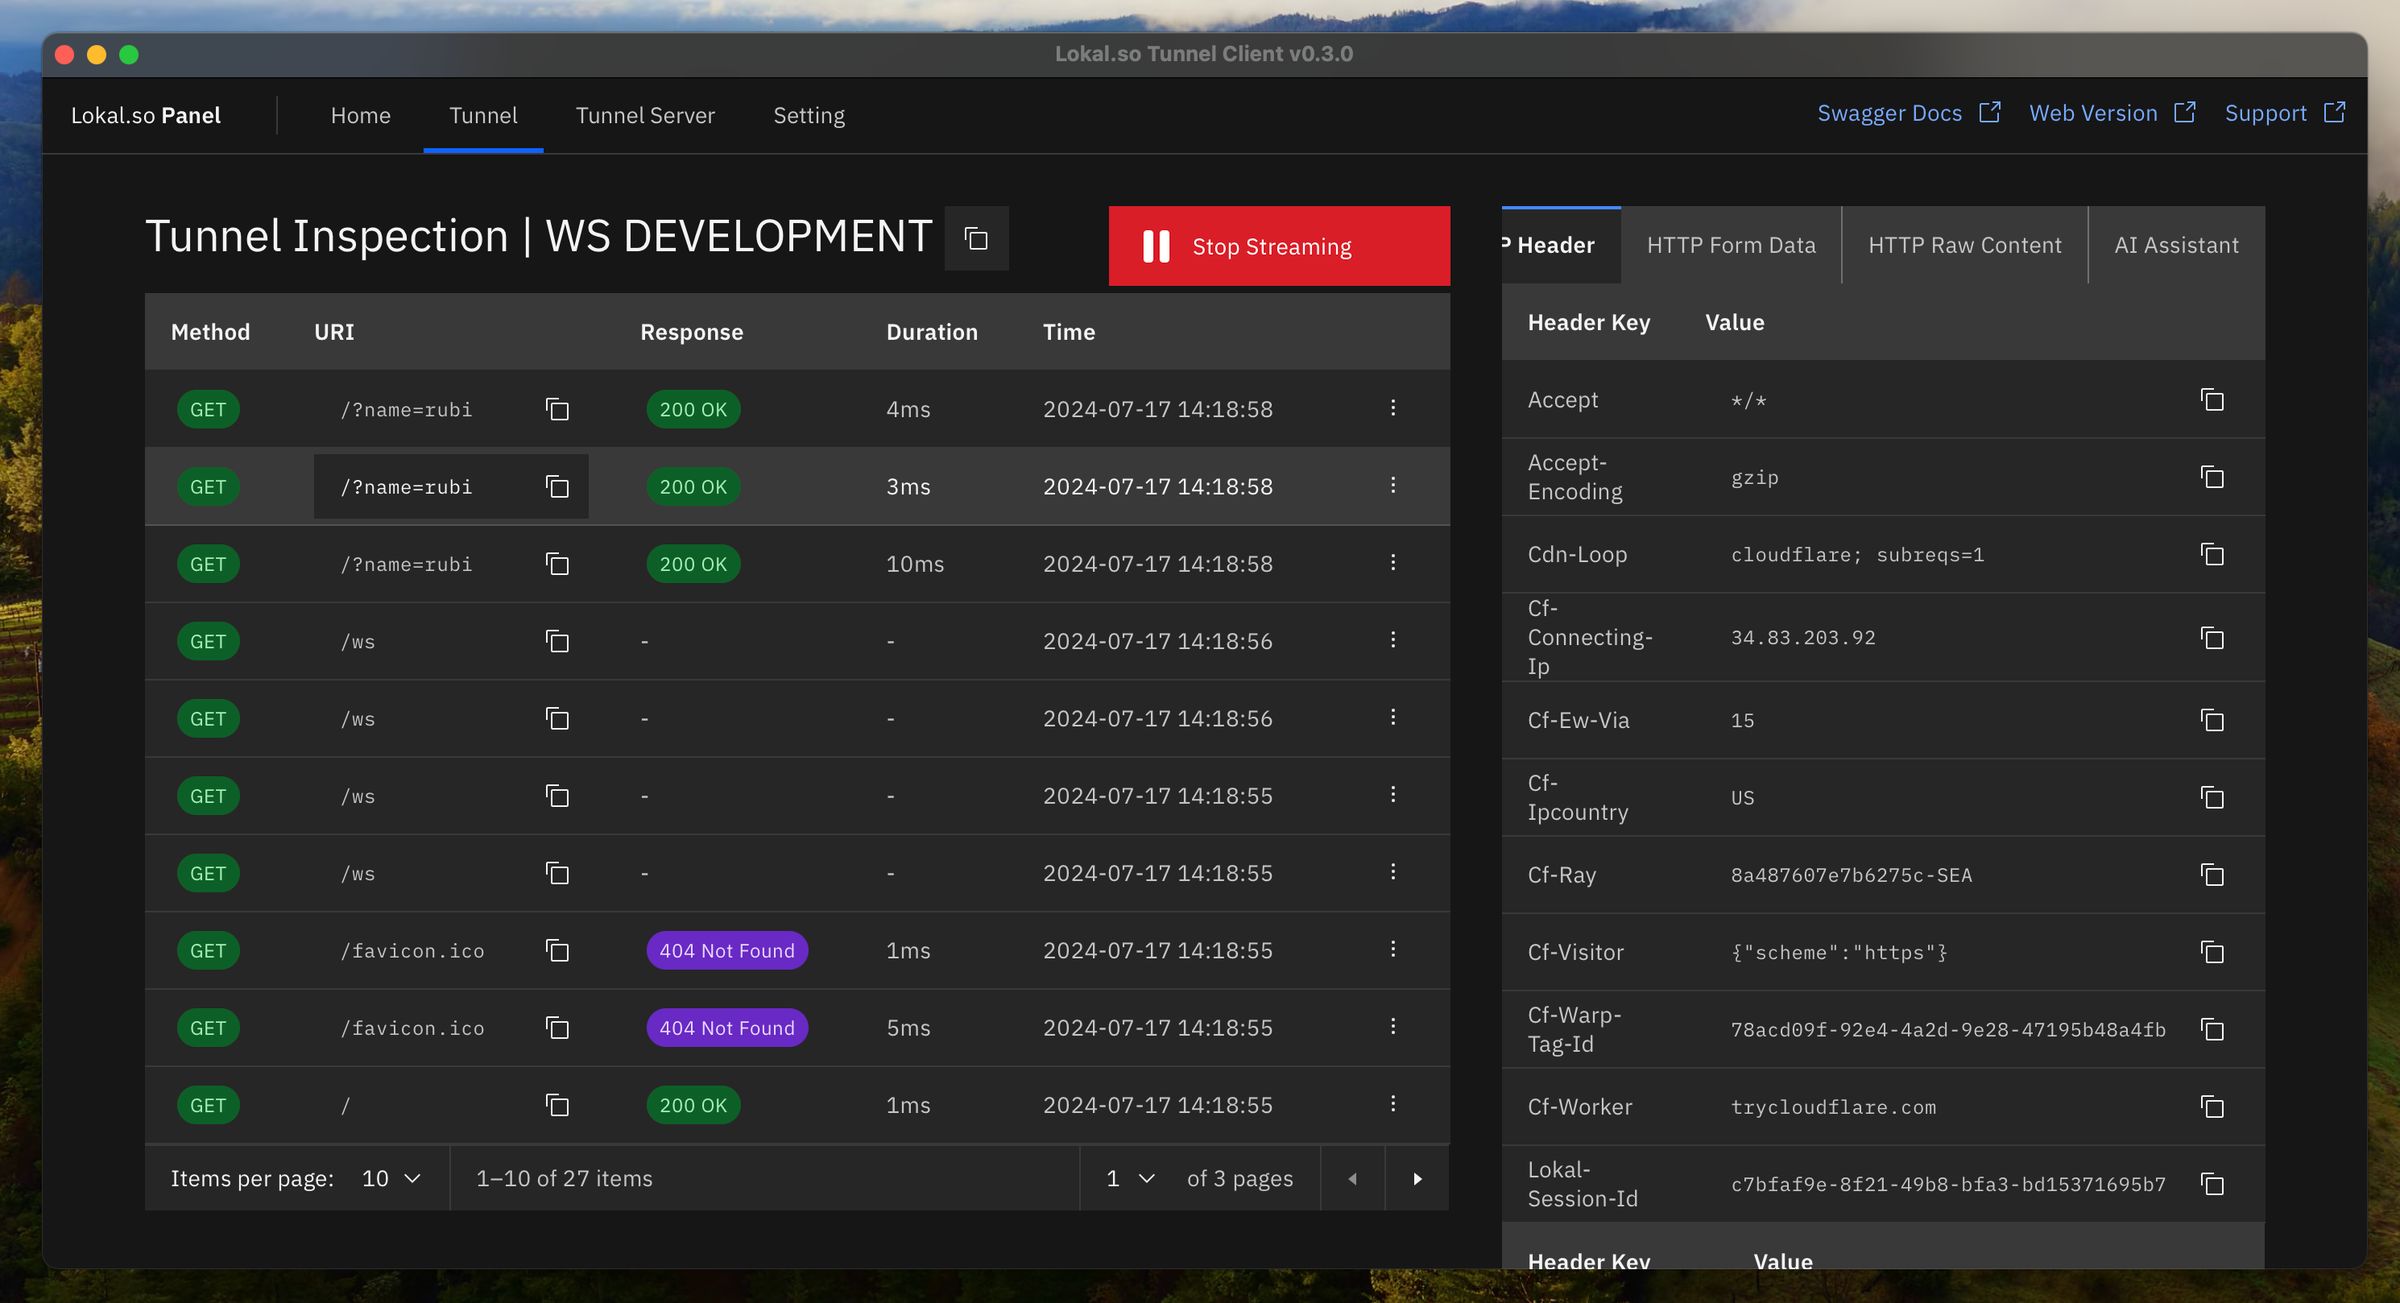The height and width of the screenshot is (1303, 2400).
Task: Copy the first /ws request URI
Action: (557, 641)
